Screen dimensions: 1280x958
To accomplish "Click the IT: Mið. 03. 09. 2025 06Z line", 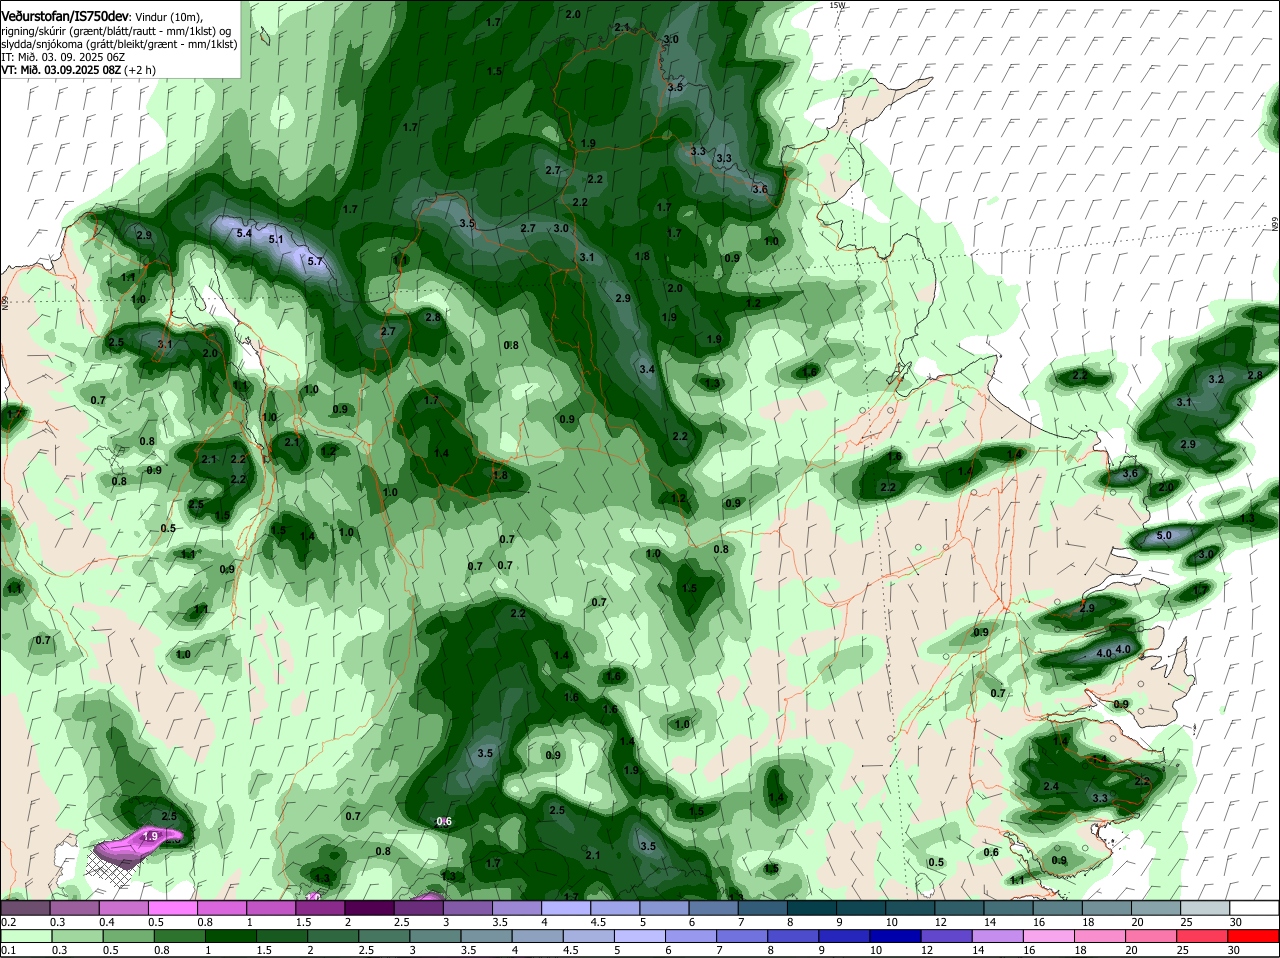I will (x=63, y=57).
